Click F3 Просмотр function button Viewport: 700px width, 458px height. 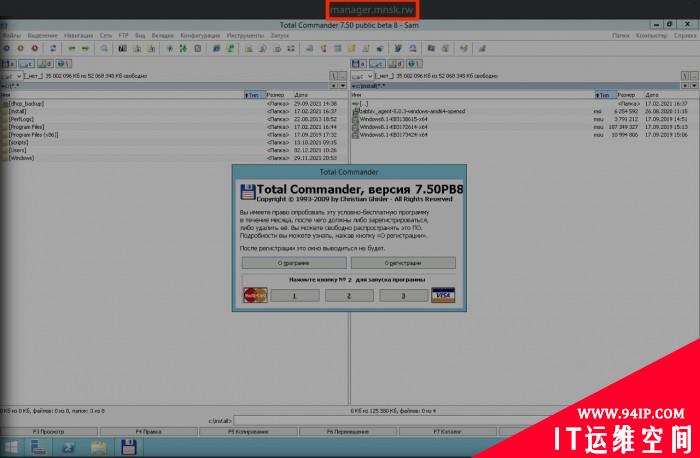point(49,432)
